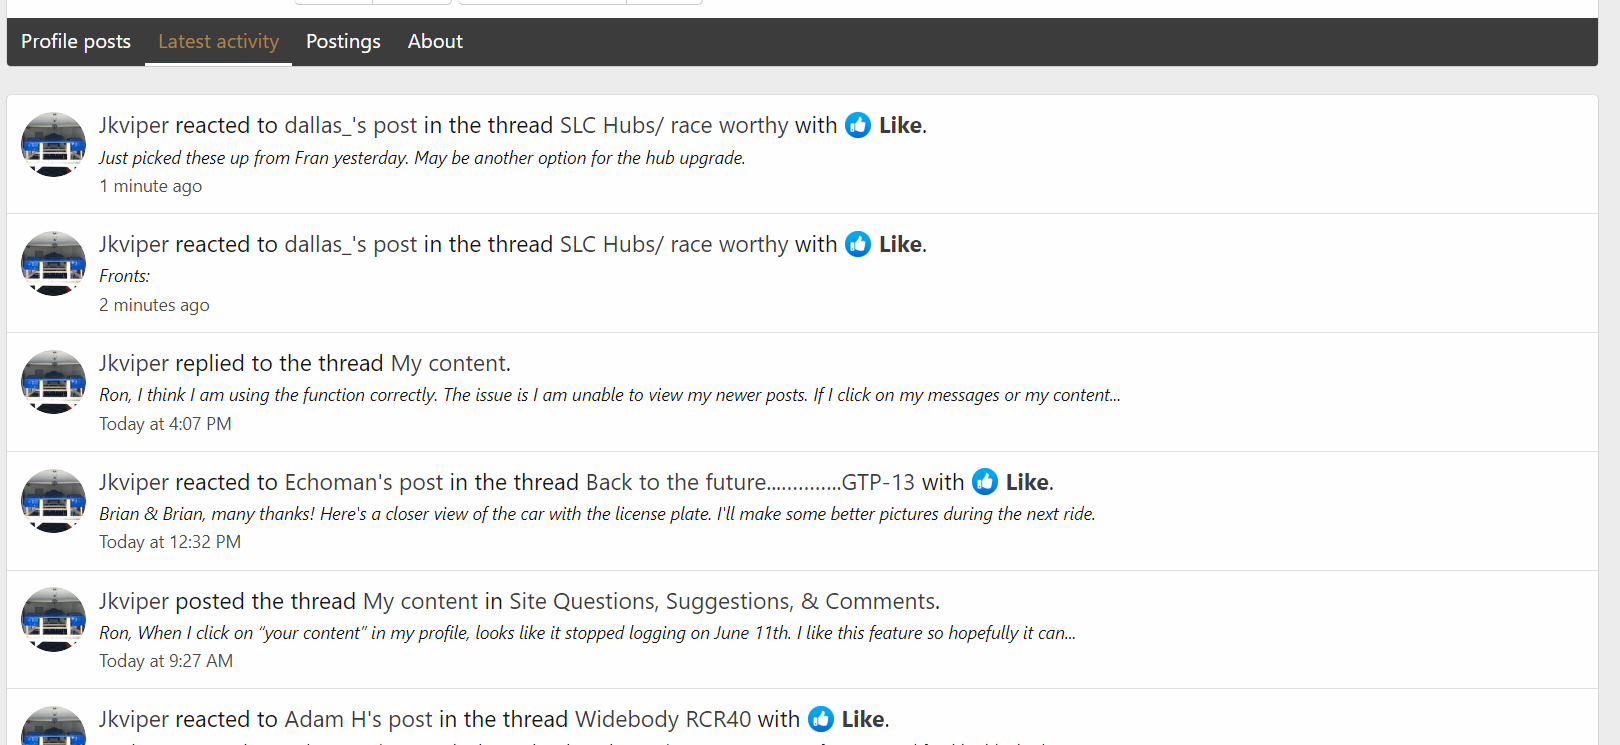
Task: Click avatar next to My content reply
Action: click(x=53, y=382)
